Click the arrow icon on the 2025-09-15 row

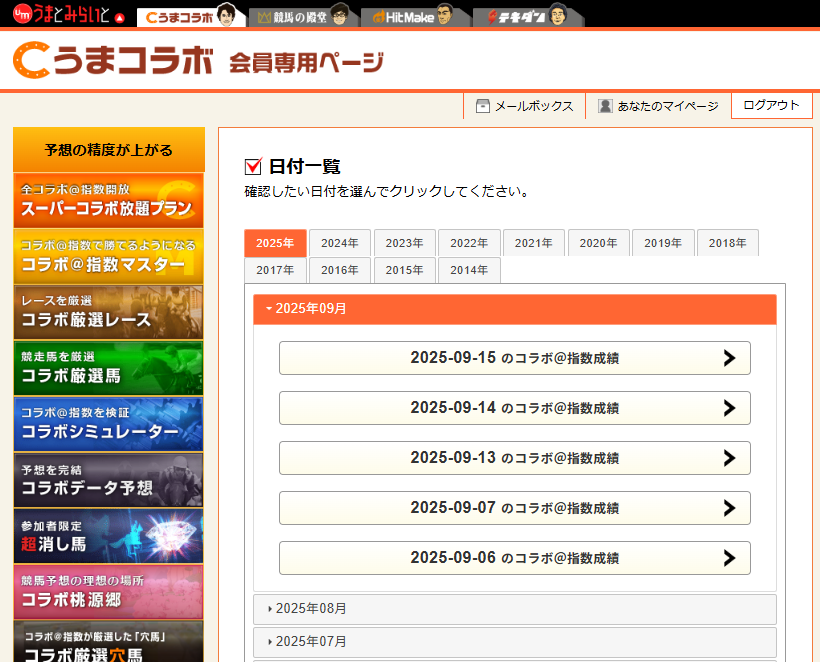pos(730,358)
